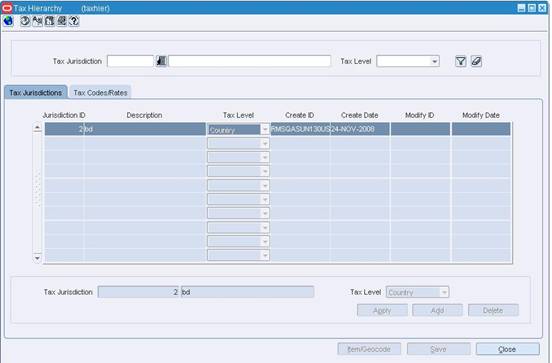Click the Tax Jurisdiction code field in filter
Image resolution: width=552 pixels, height=363 pixels.
pos(130,61)
